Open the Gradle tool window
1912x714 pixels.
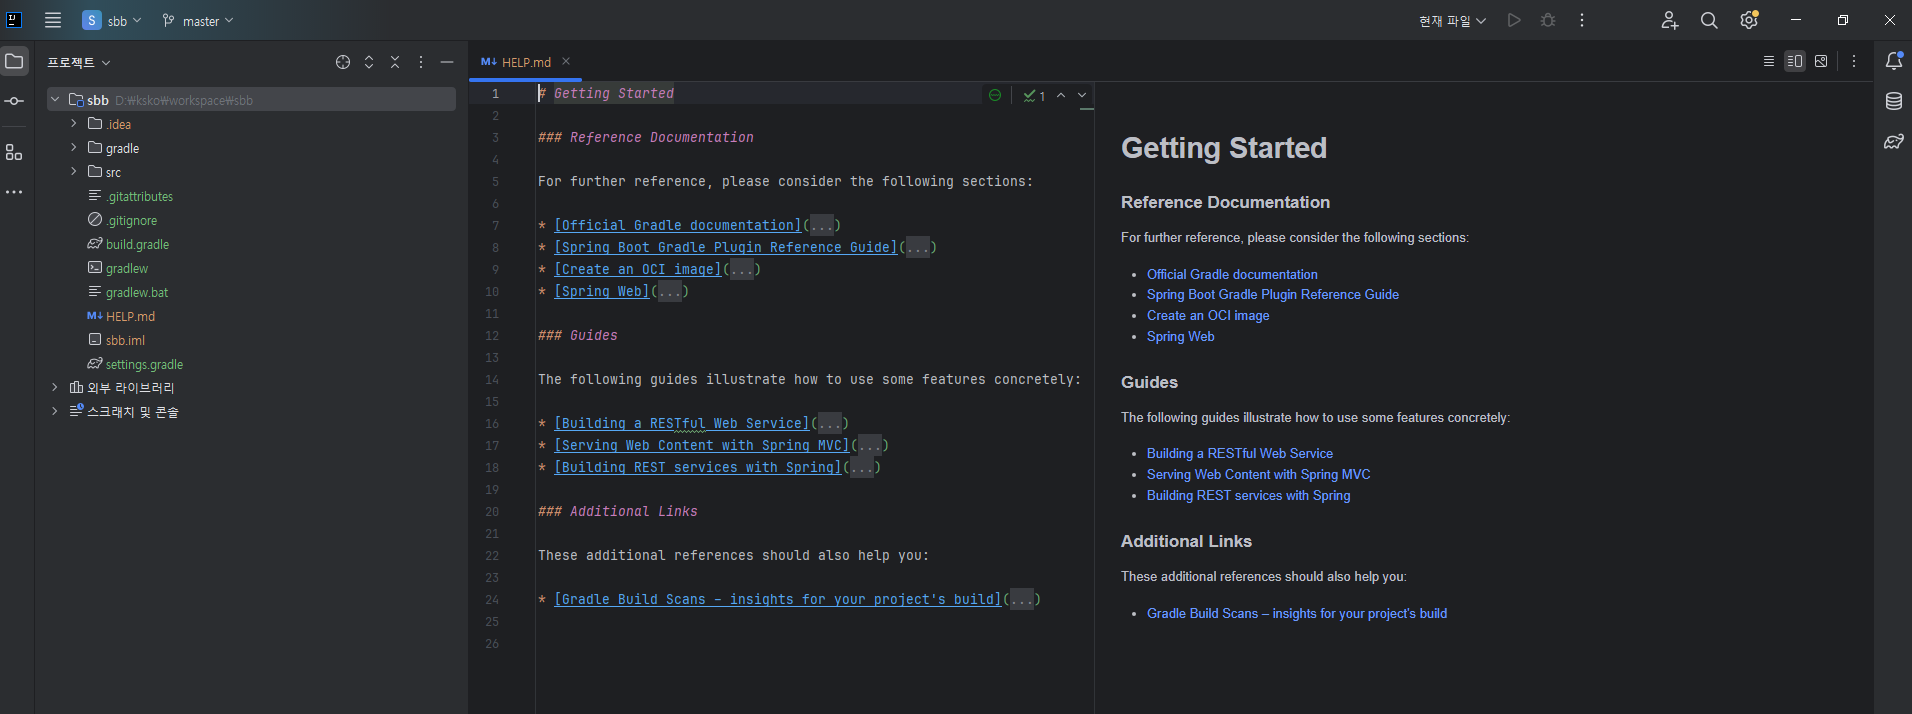(x=1893, y=142)
